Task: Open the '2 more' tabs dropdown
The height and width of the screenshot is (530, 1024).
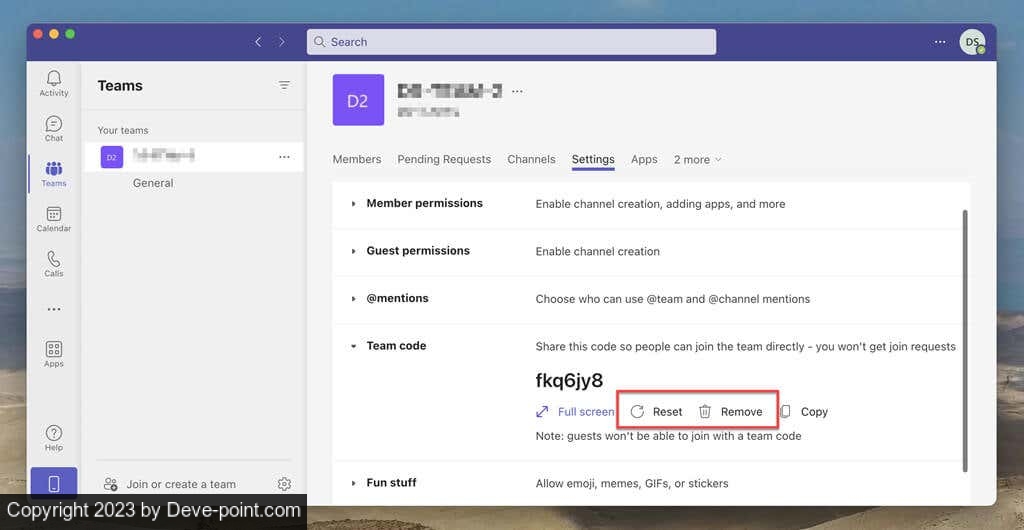Action: (x=697, y=159)
